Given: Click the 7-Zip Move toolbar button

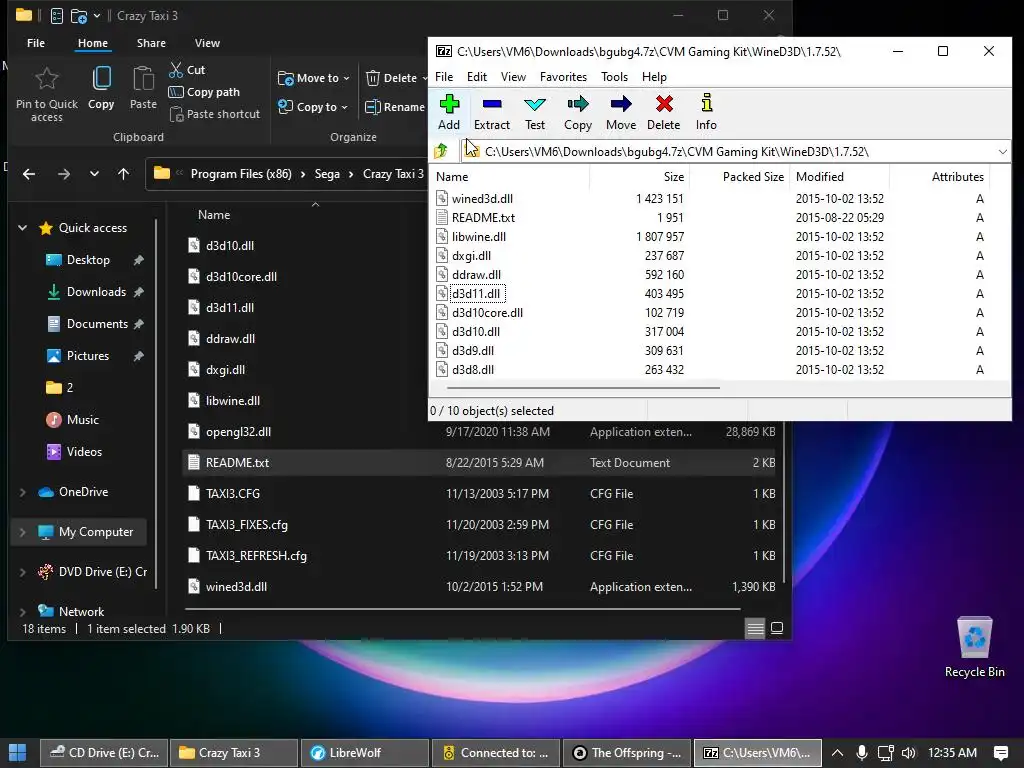Looking at the screenshot, I should [x=621, y=112].
